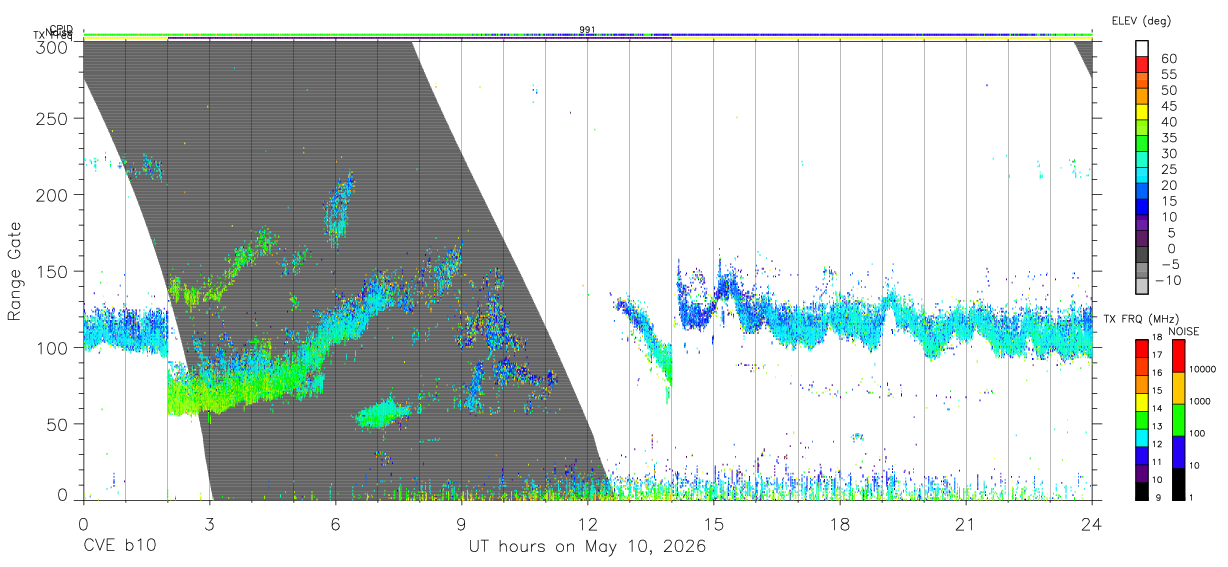Click the y-axis tick label '200'

point(52,194)
